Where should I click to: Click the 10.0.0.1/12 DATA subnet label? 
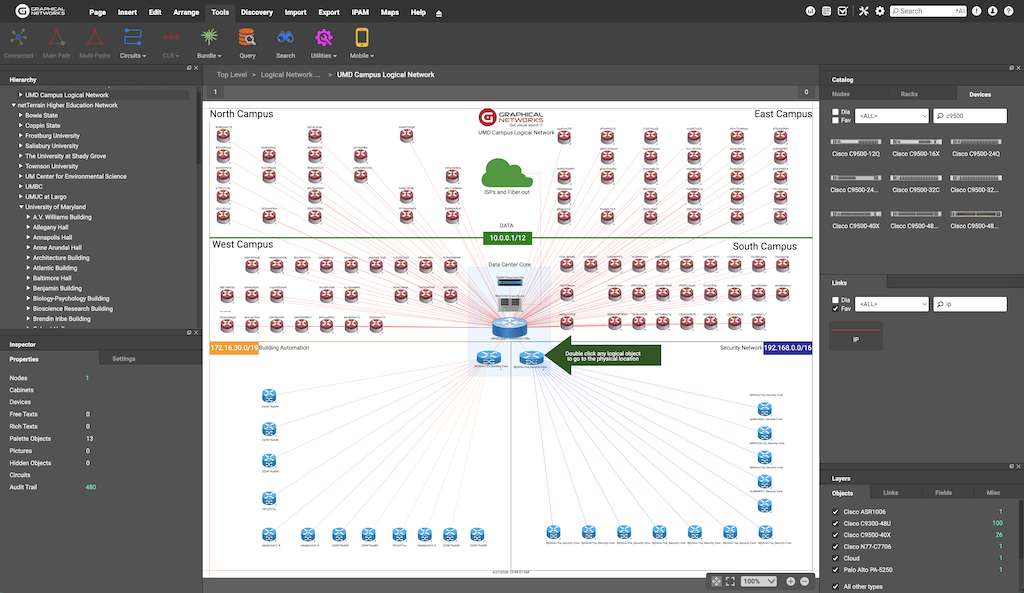pos(507,238)
